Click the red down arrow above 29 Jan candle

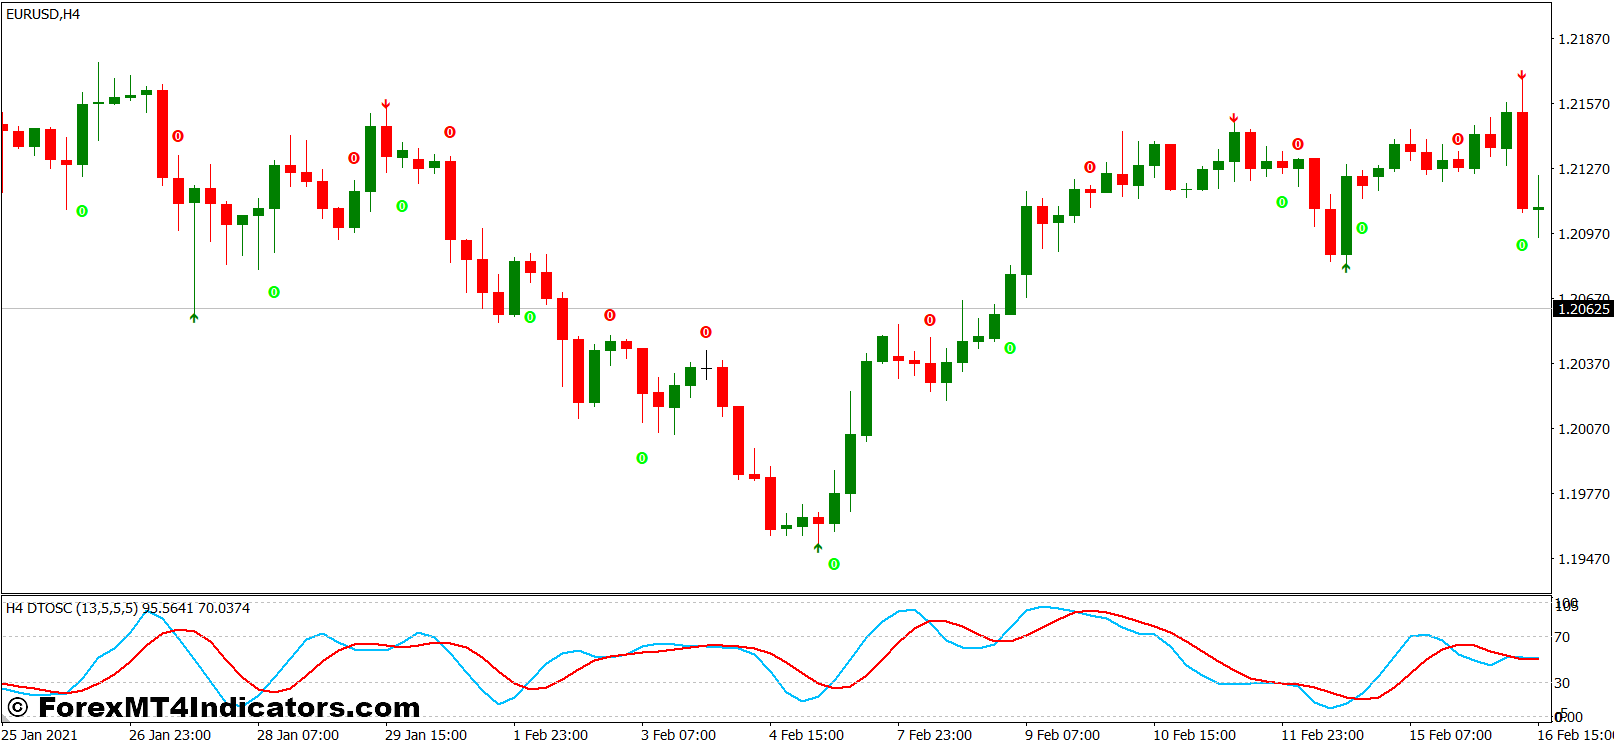(385, 104)
